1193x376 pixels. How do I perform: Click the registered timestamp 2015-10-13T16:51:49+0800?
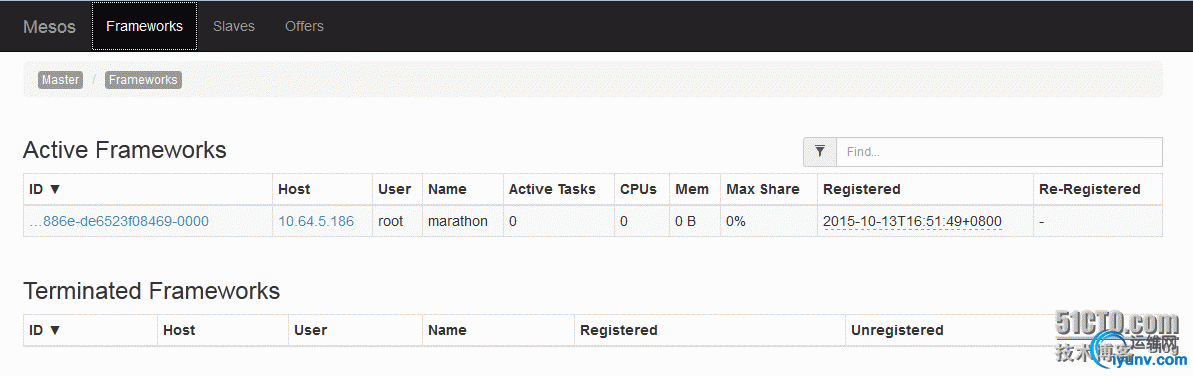(x=912, y=221)
